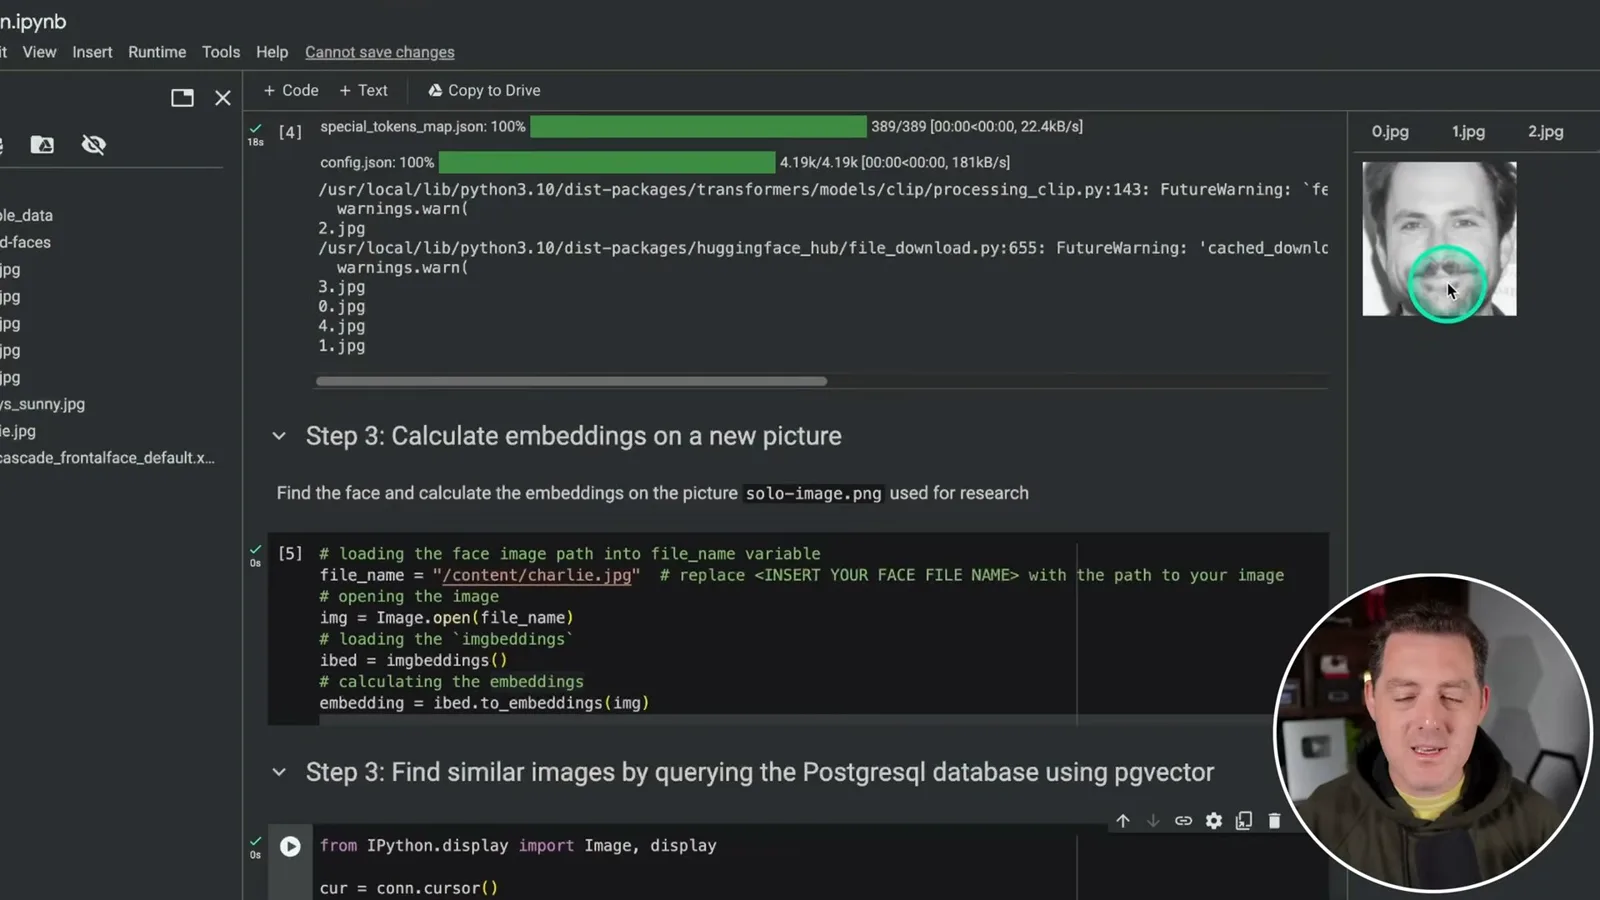Open file pane in new window
Viewport: 1600px width, 900px height.
(182, 97)
